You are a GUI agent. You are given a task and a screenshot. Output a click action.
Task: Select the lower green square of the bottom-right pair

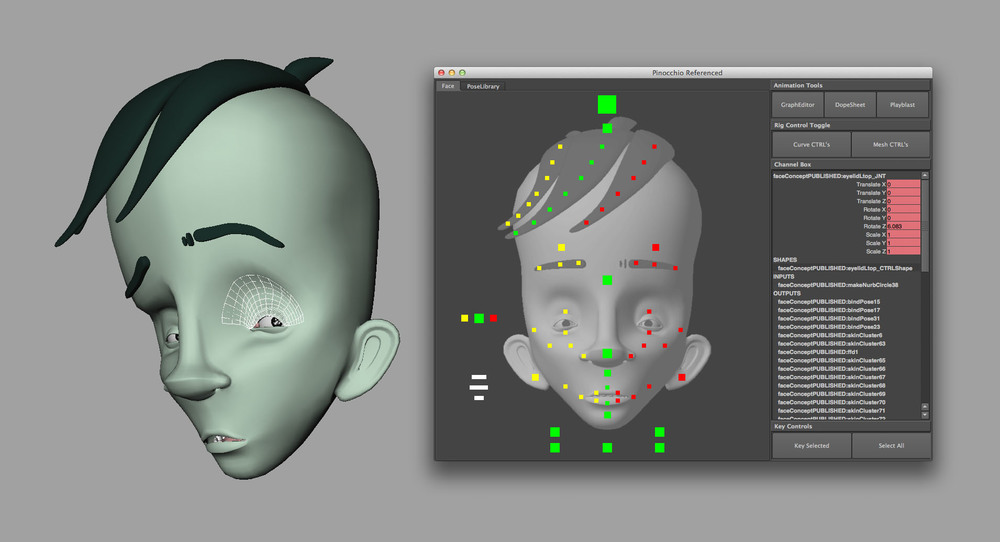tap(659, 448)
